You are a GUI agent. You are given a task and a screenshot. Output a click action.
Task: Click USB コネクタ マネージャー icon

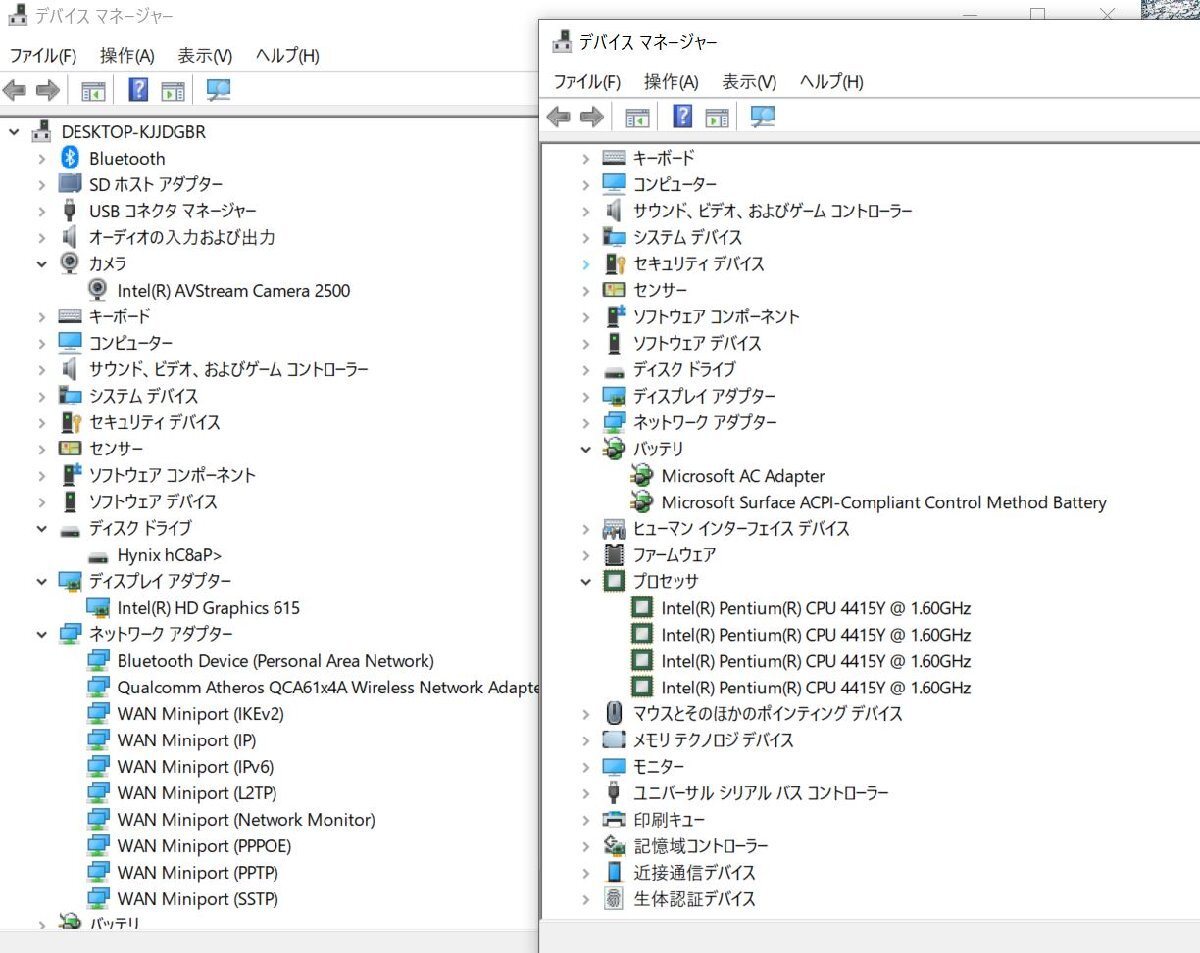tap(70, 211)
